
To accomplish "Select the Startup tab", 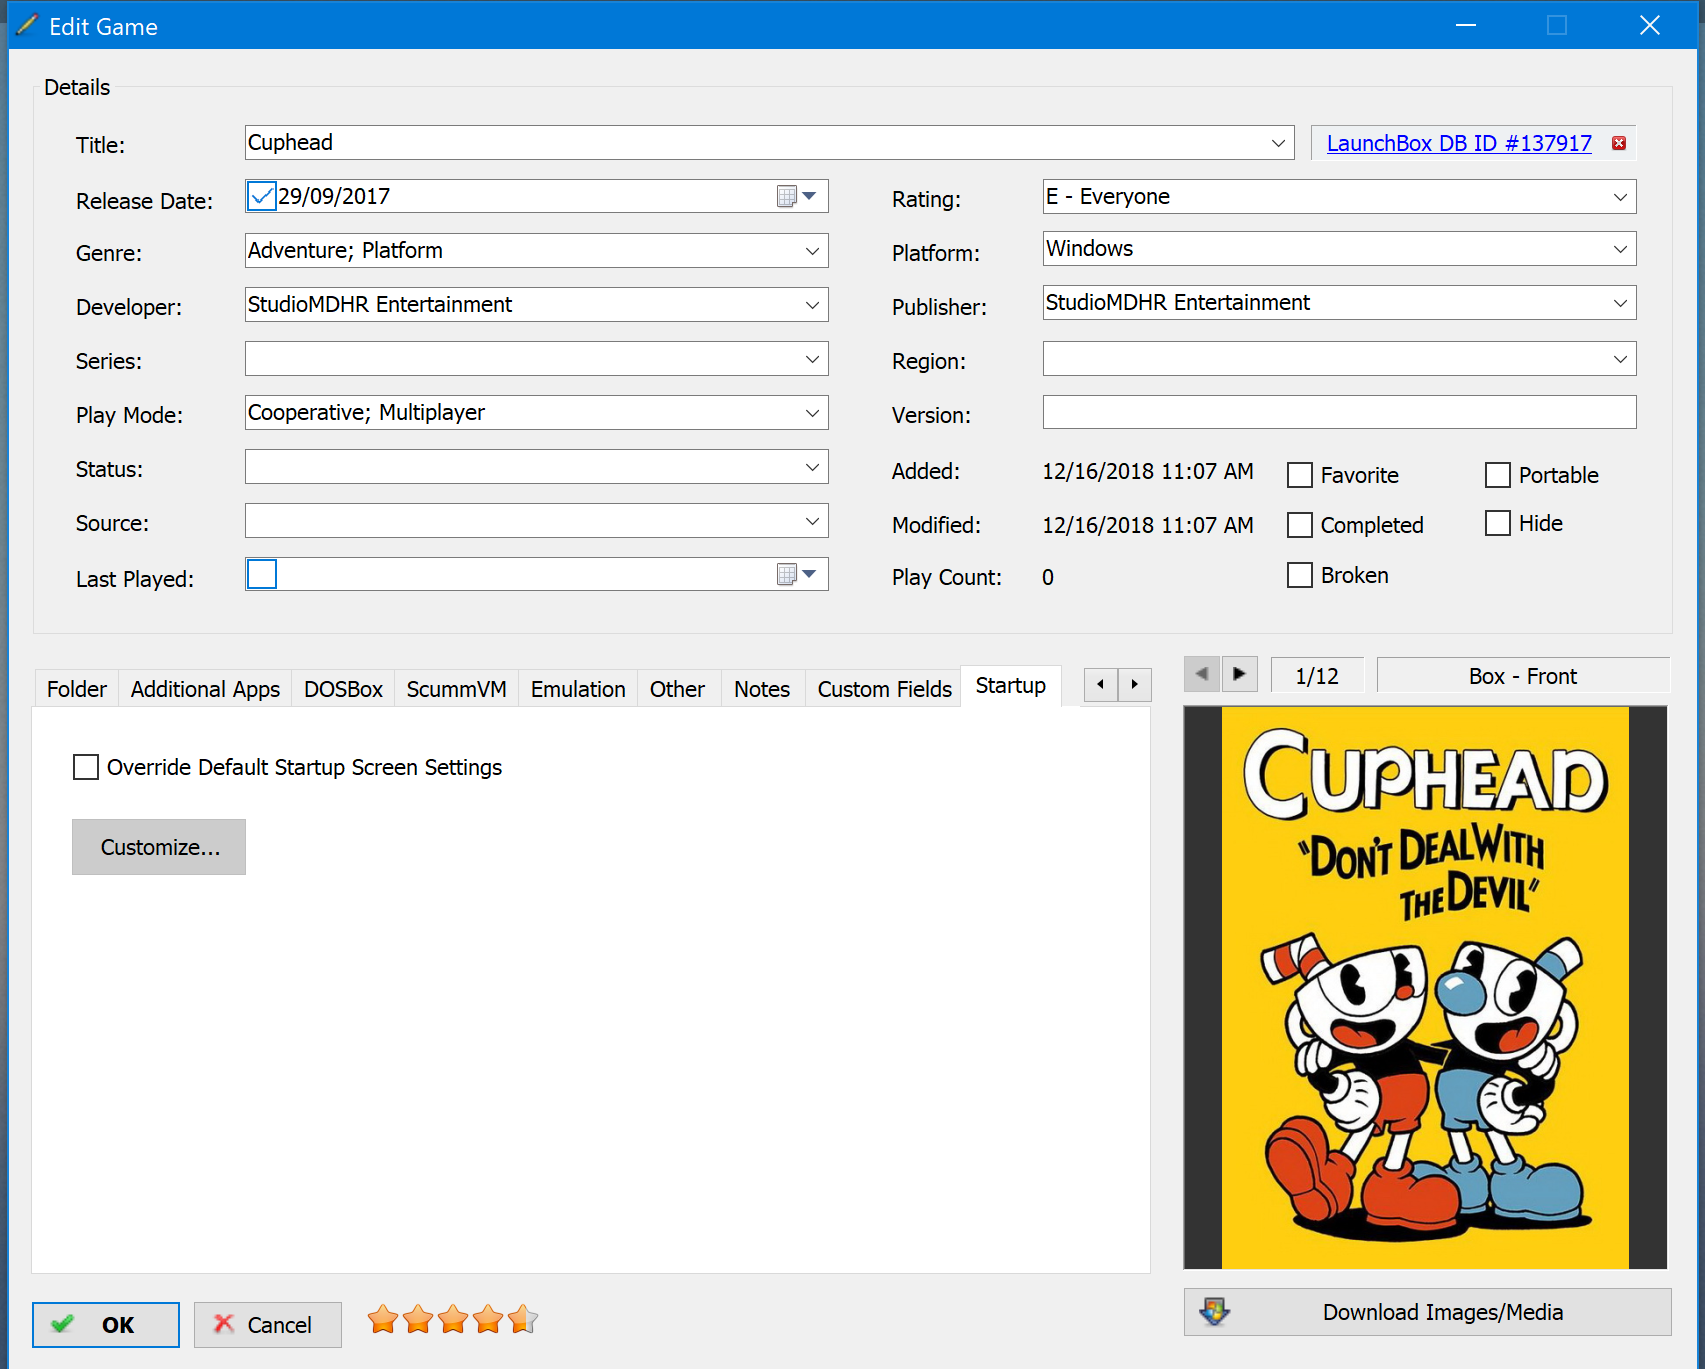I will tap(1010, 685).
